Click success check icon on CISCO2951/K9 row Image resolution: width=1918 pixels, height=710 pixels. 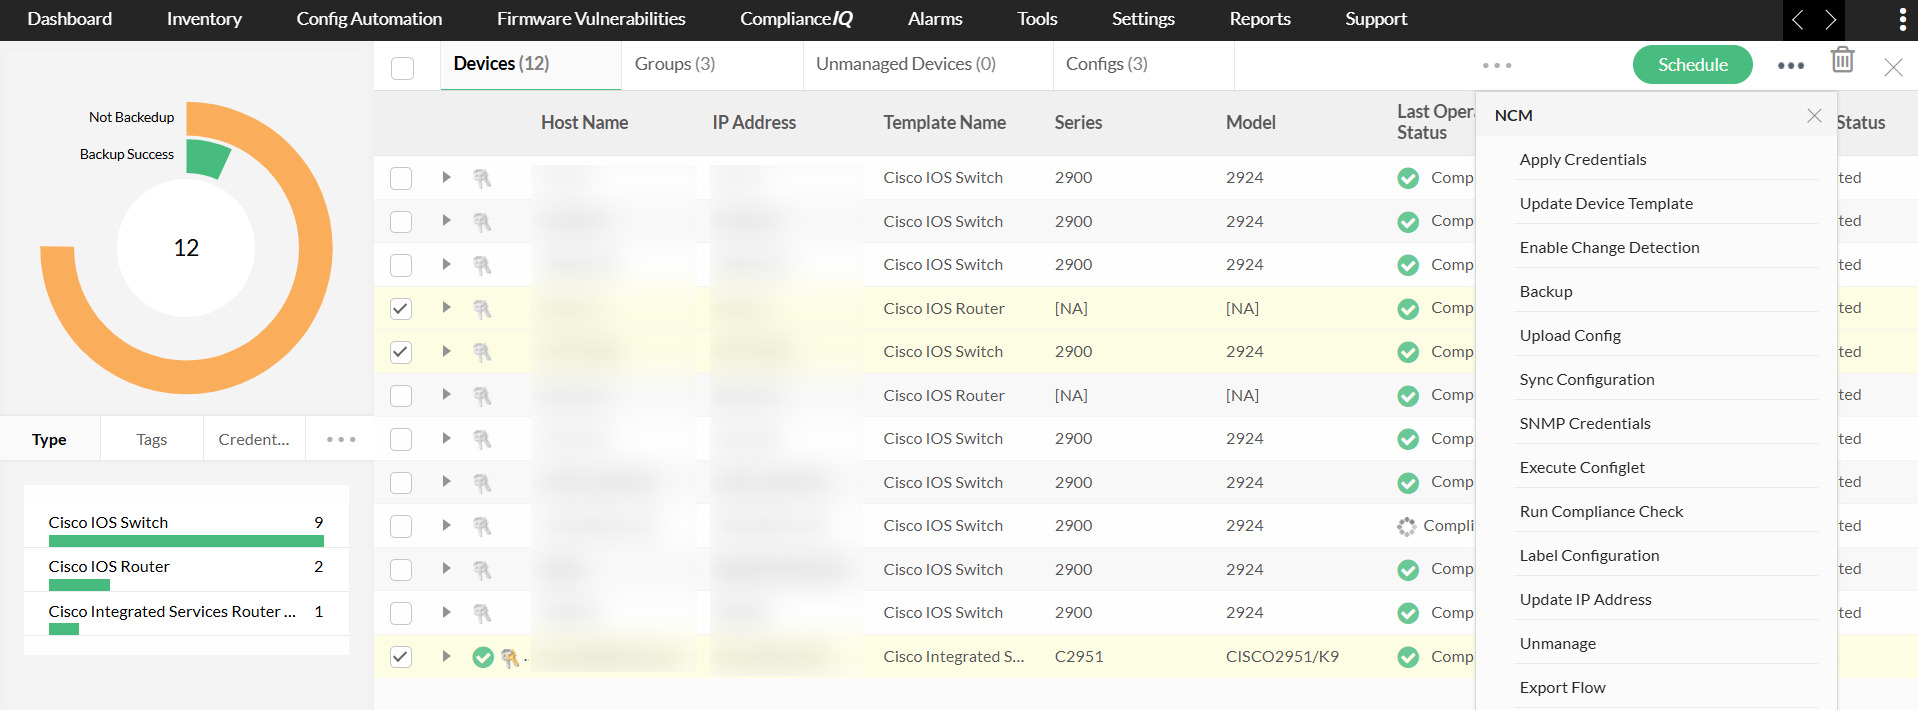1408,657
